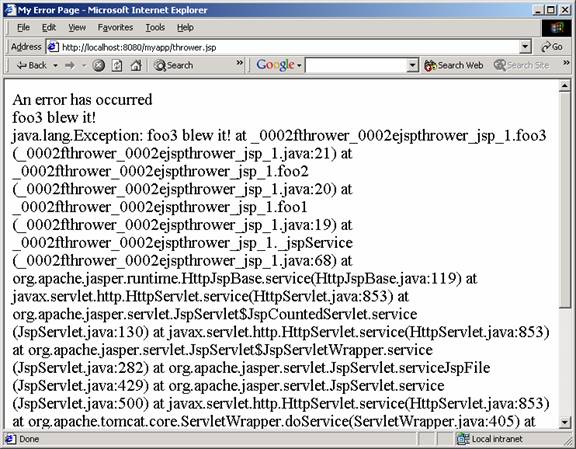Click the vertical scrollbar down arrow
Viewport: 576px width, 449px height.
pyautogui.click(x=565, y=422)
